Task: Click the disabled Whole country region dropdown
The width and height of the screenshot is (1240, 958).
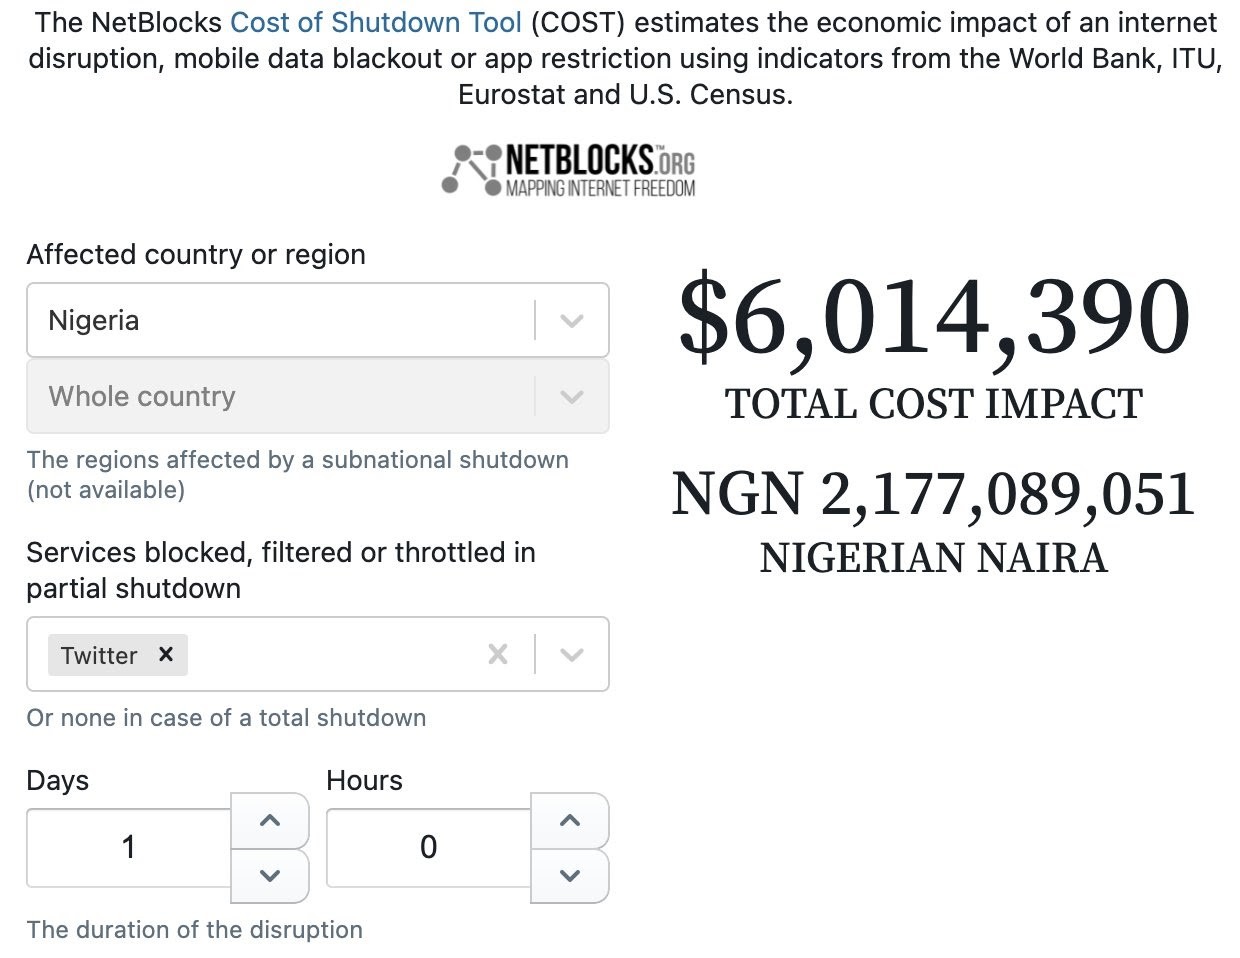Action: [x=280, y=397]
